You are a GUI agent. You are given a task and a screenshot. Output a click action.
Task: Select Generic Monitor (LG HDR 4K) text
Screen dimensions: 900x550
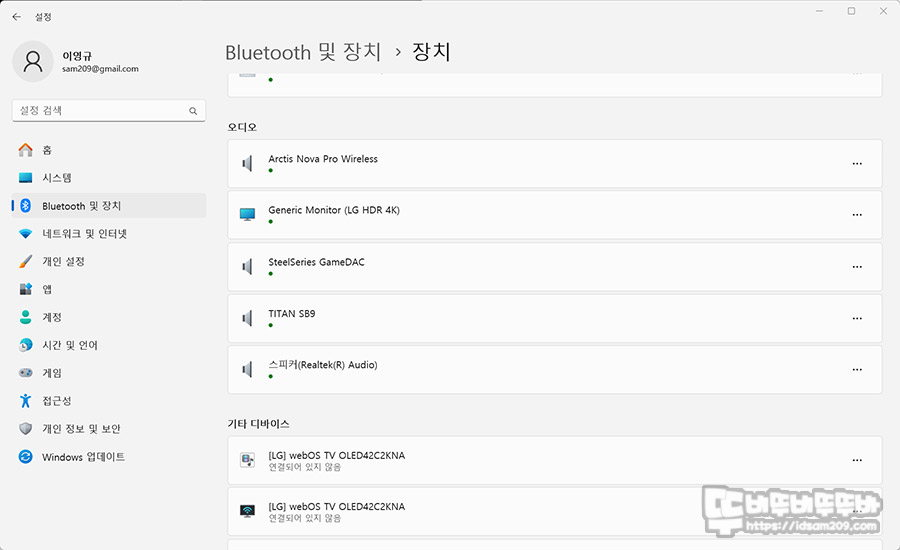pyautogui.click(x=334, y=210)
